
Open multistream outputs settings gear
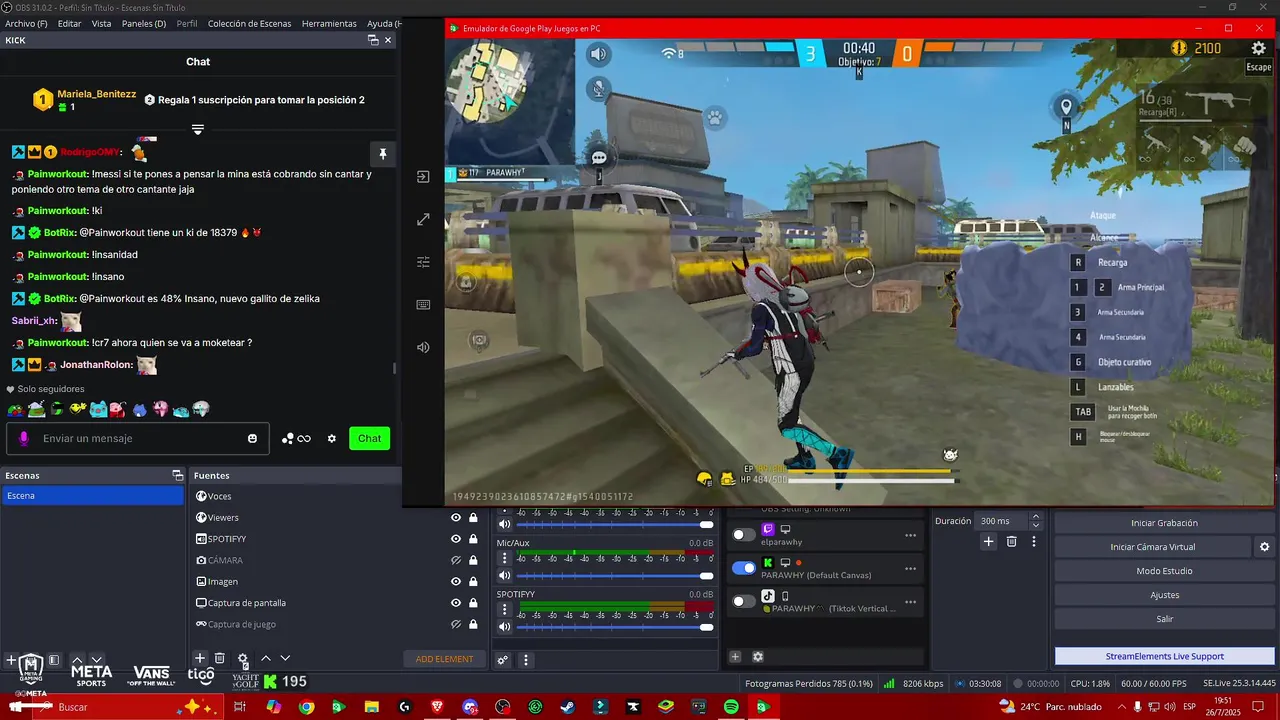758,657
